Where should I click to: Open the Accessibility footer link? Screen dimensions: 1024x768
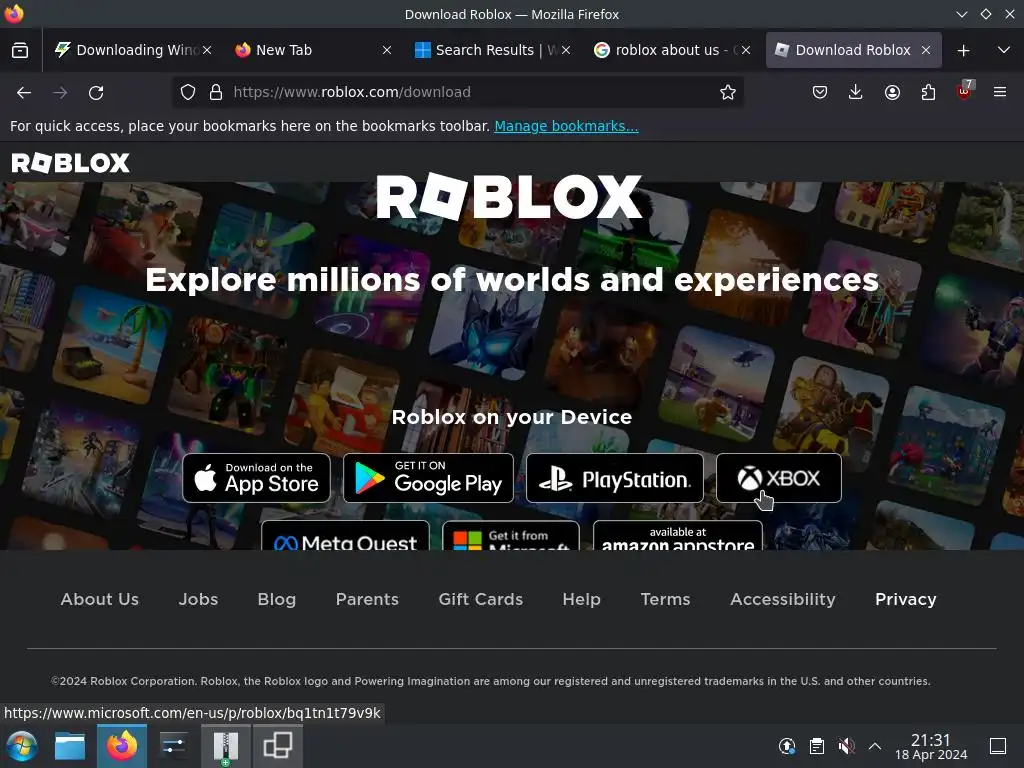pos(783,599)
